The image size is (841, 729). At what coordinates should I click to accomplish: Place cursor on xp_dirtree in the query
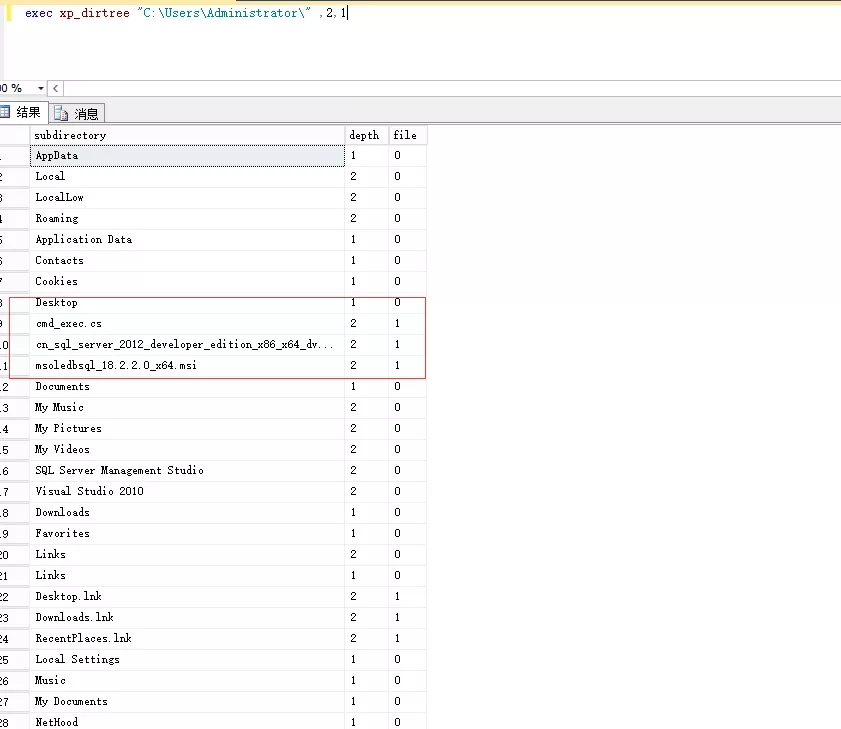(94, 13)
